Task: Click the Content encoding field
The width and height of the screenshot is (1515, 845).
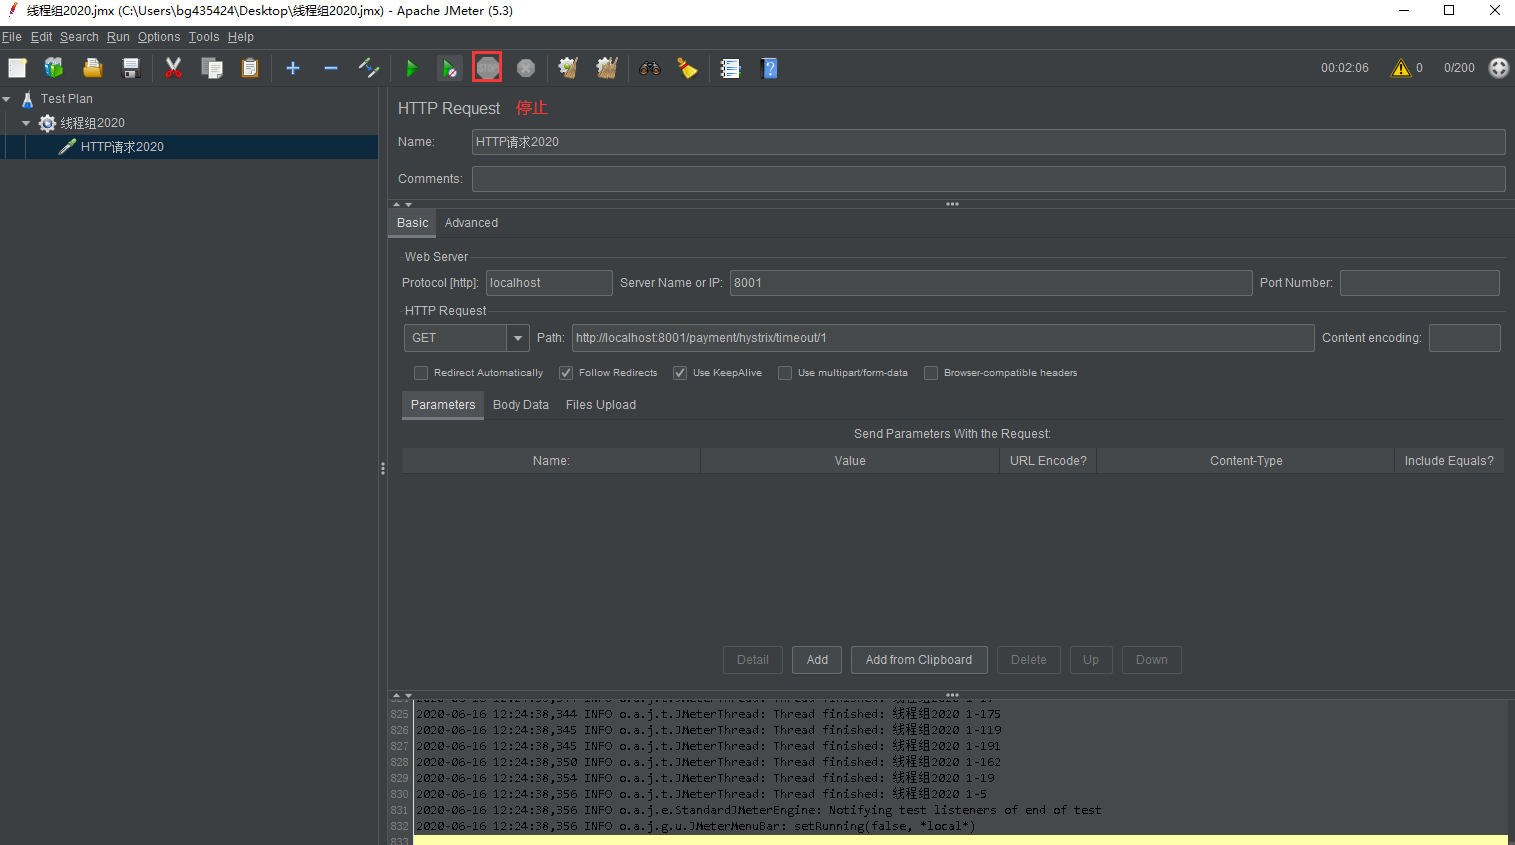Action: click(x=1465, y=338)
